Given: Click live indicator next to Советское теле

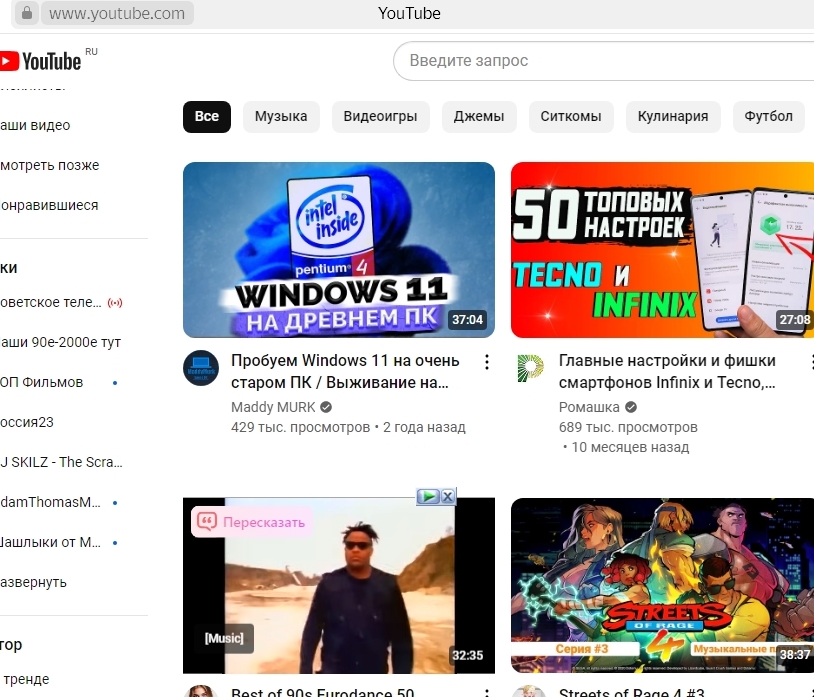Looking at the screenshot, I should coord(115,303).
